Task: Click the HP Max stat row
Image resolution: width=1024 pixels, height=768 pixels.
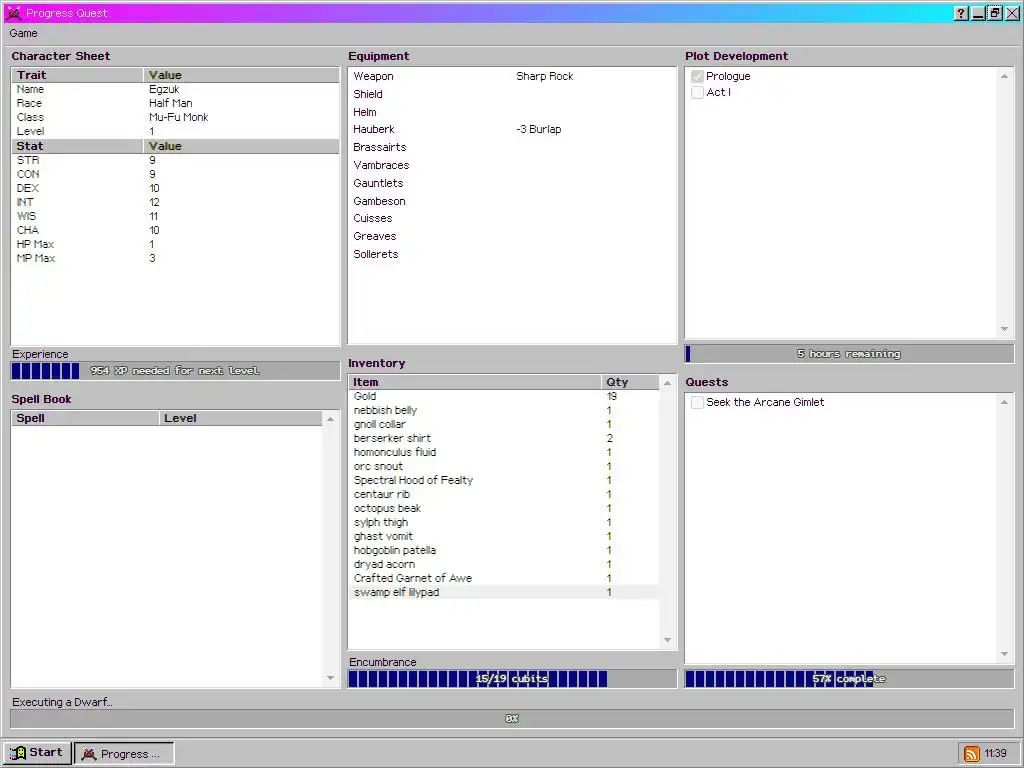Action: [x=175, y=244]
